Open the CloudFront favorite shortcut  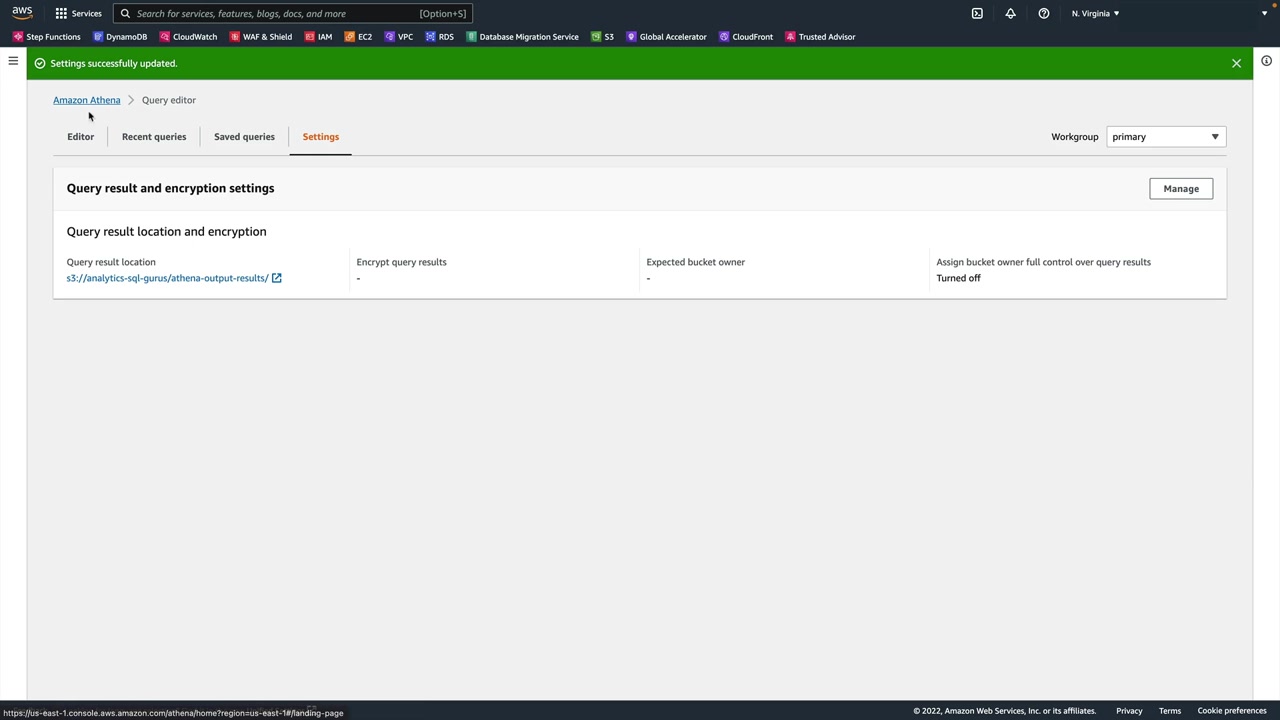click(x=745, y=37)
